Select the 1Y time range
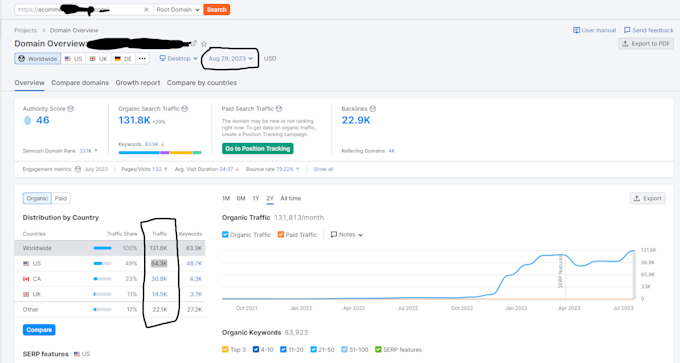 pos(256,198)
